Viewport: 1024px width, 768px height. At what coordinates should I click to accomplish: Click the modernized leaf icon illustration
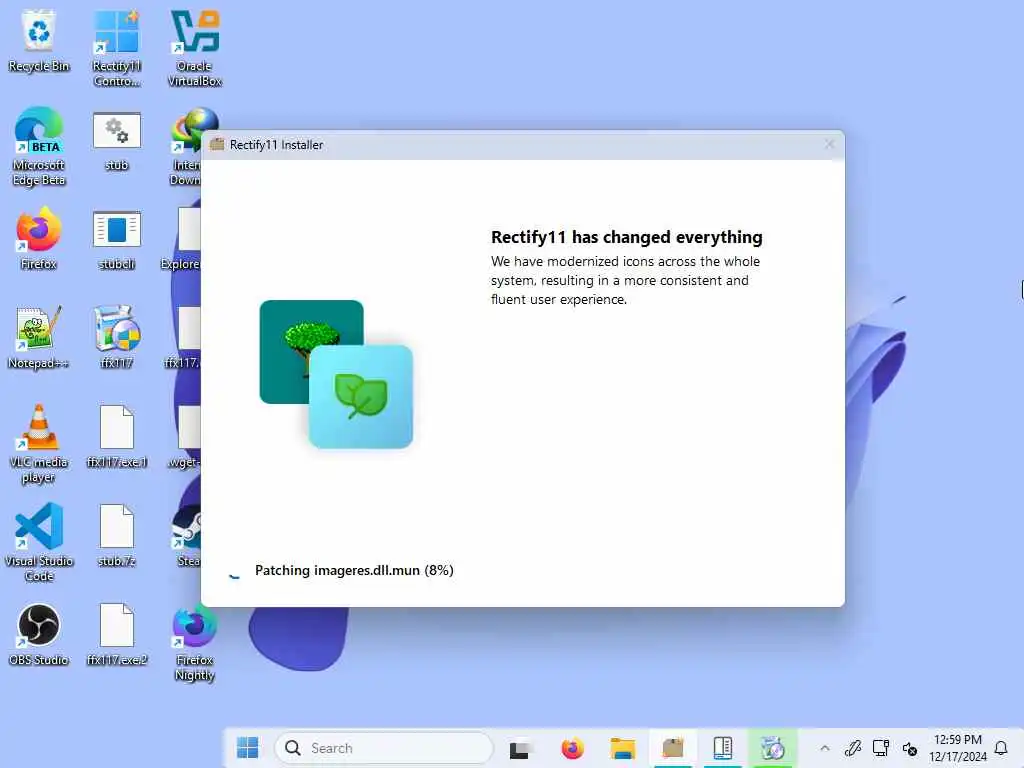point(360,396)
